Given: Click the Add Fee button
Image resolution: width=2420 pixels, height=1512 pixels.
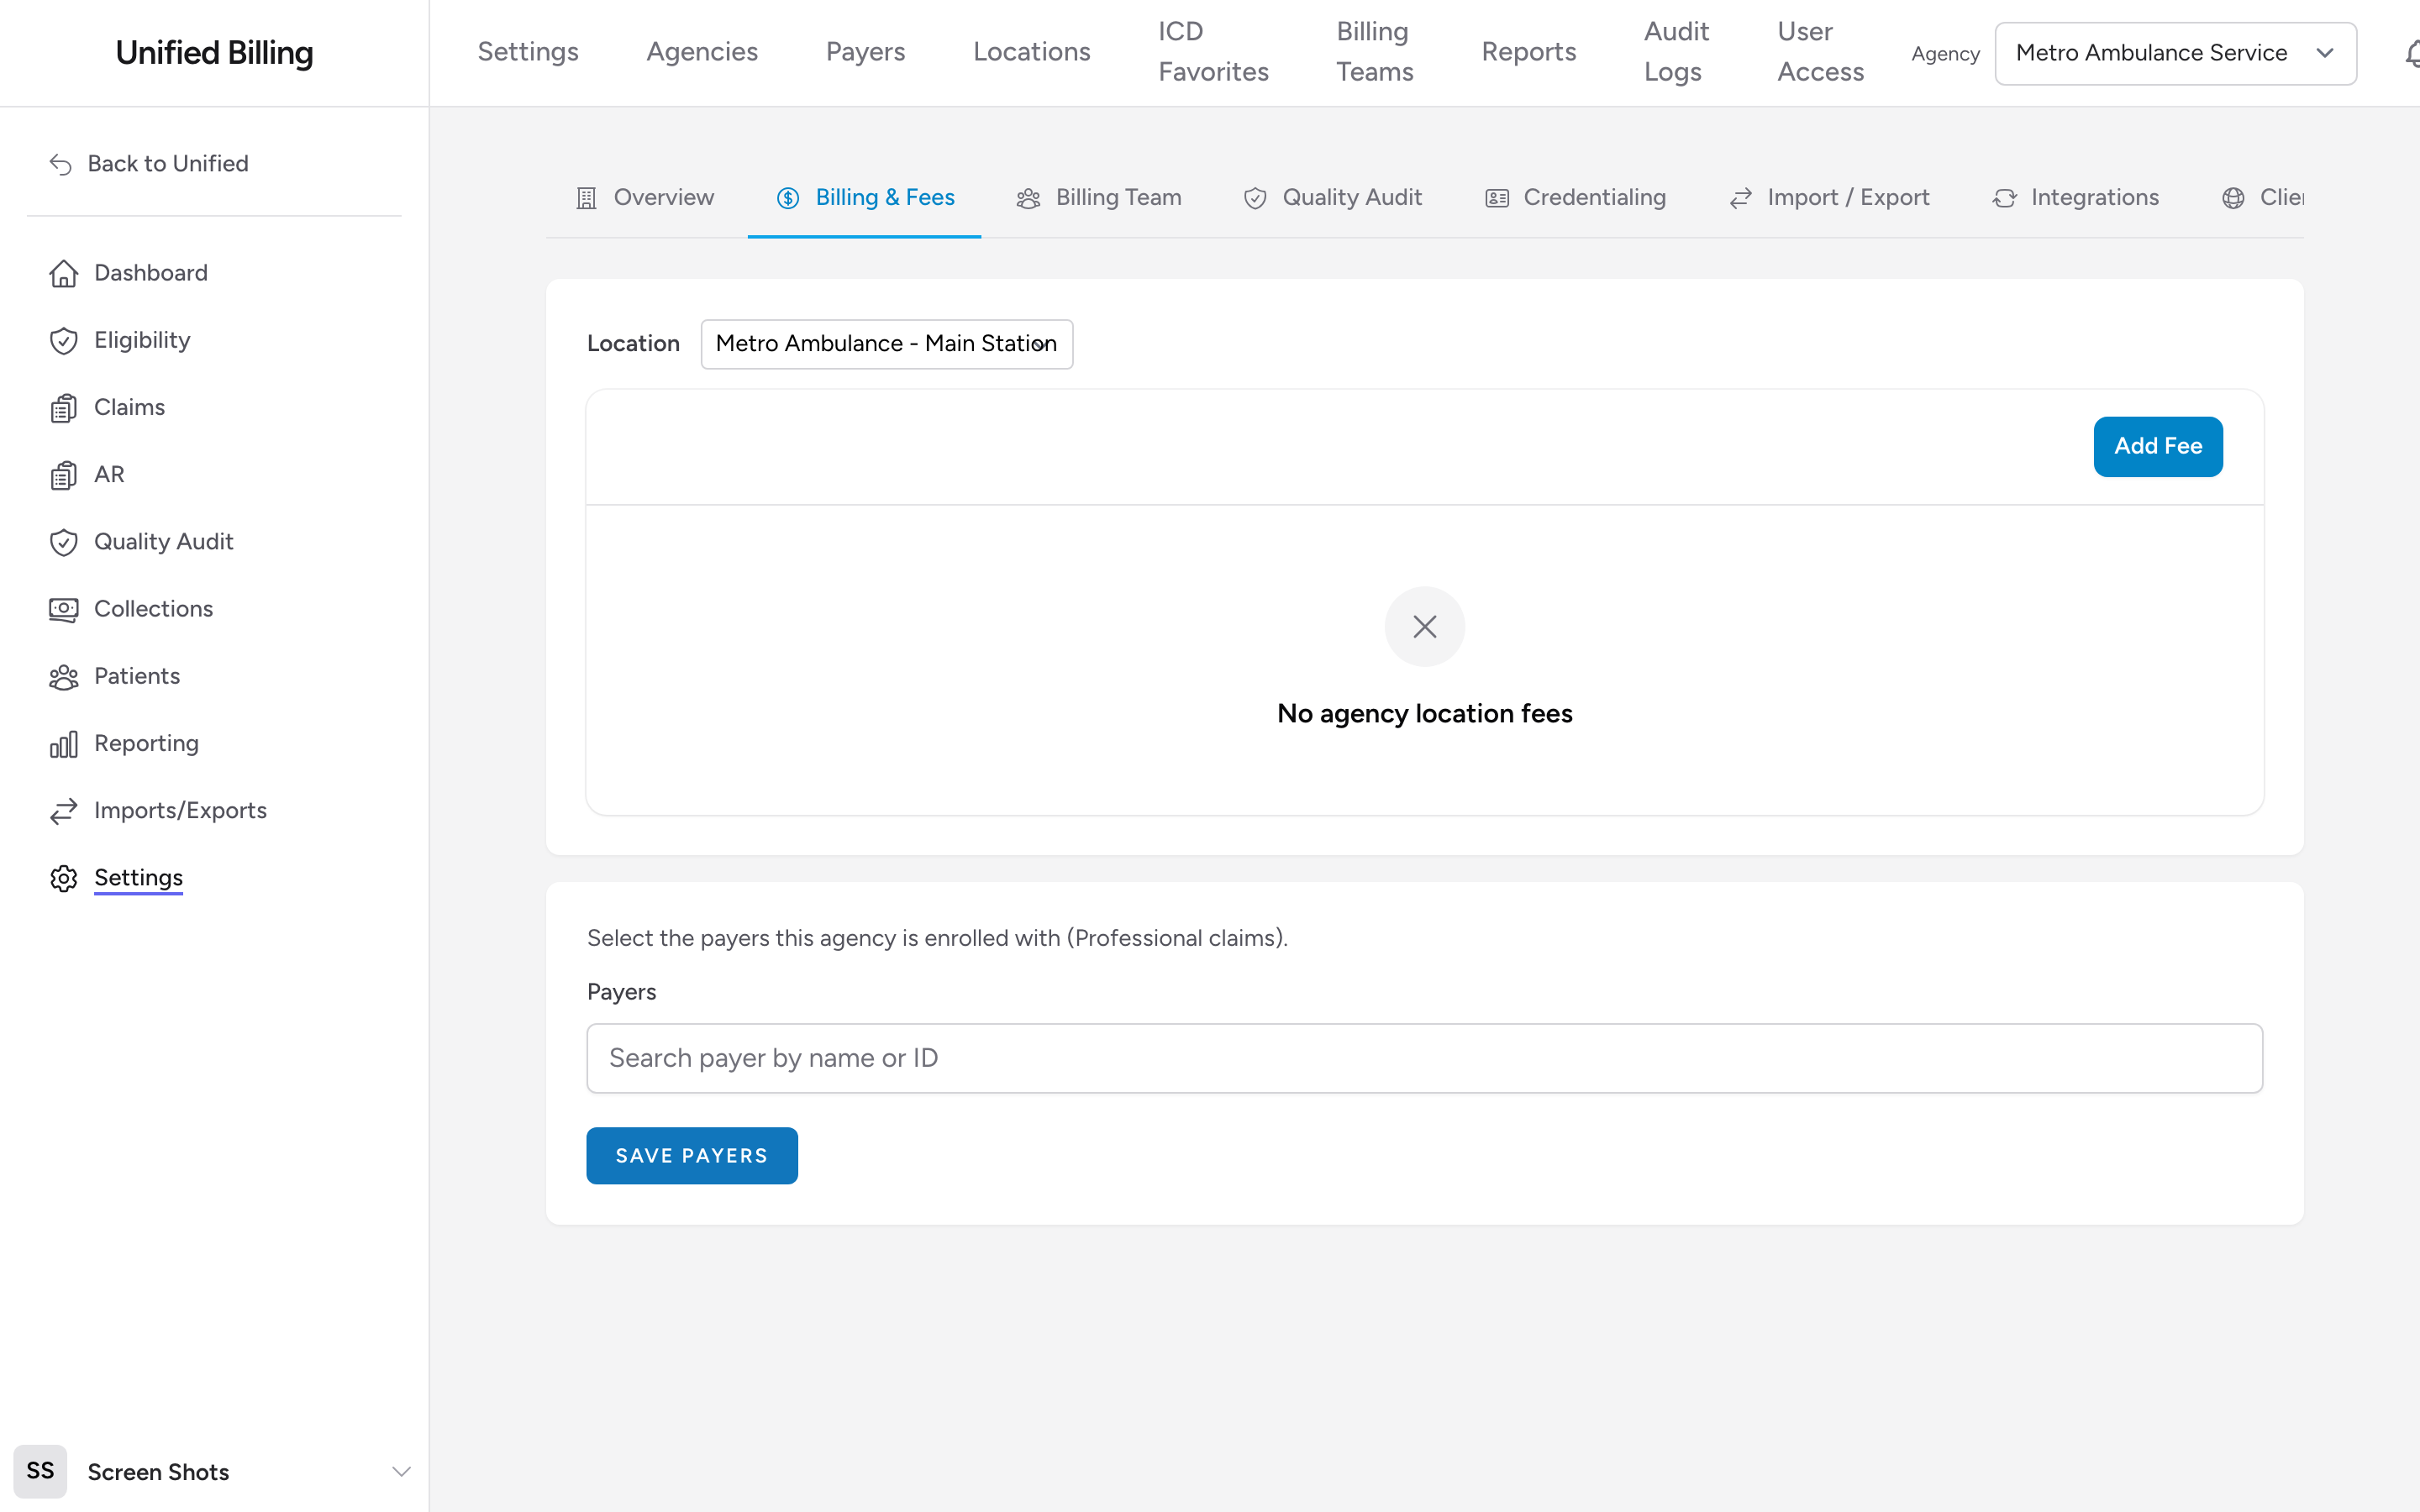Looking at the screenshot, I should click(2158, 446).
